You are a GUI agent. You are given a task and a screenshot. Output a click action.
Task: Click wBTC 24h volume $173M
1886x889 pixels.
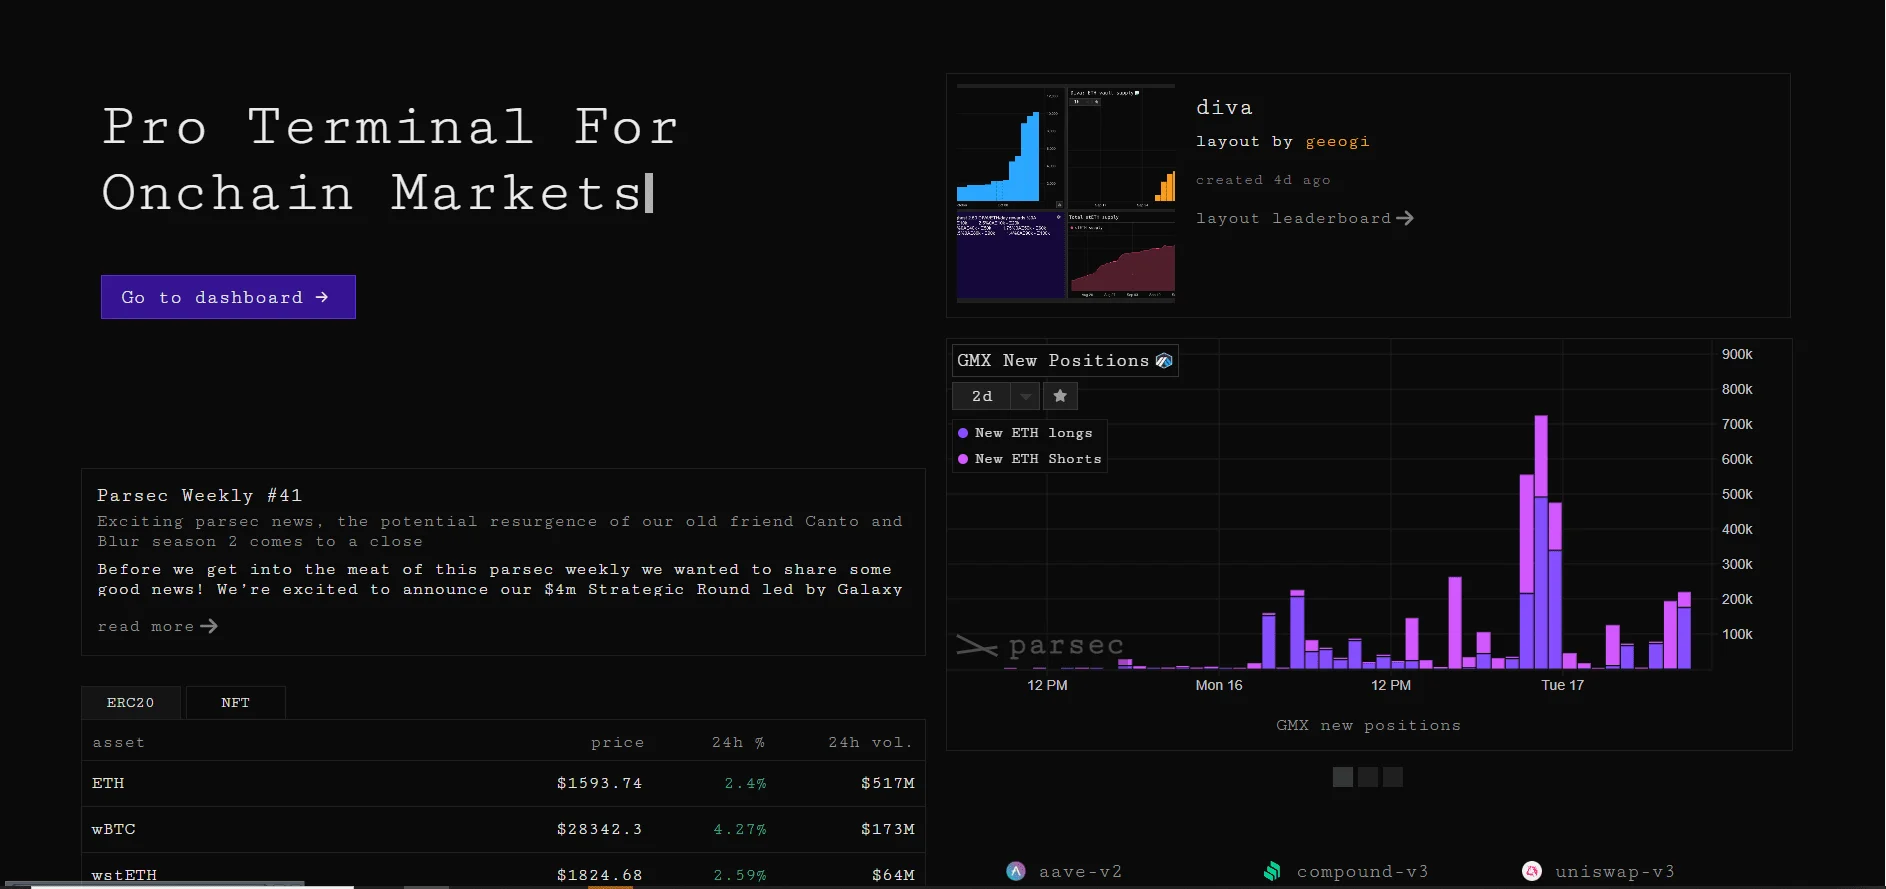[888, 829]
